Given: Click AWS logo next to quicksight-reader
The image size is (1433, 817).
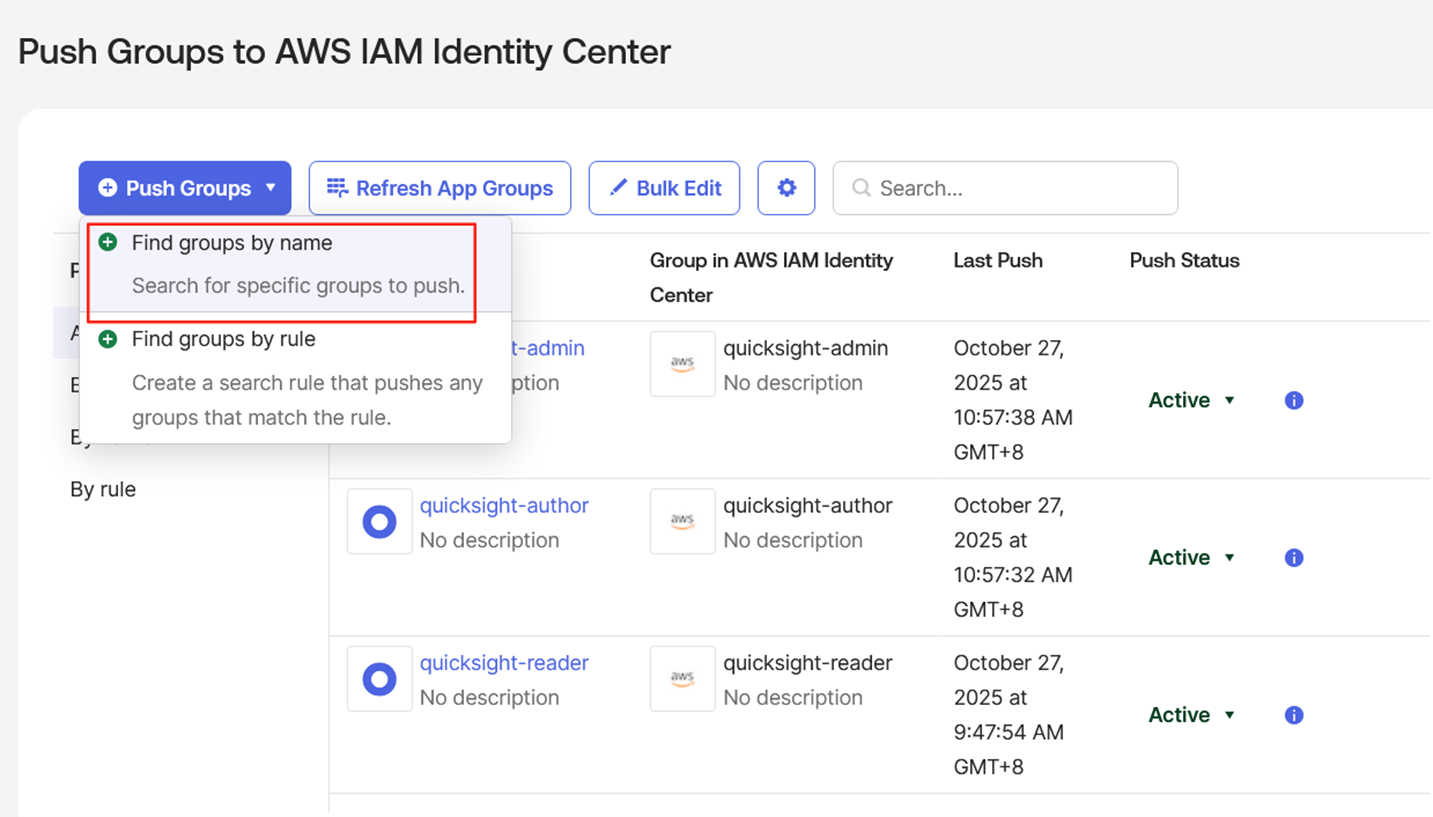Looking at the screenshot, I should tap(682, 679).
